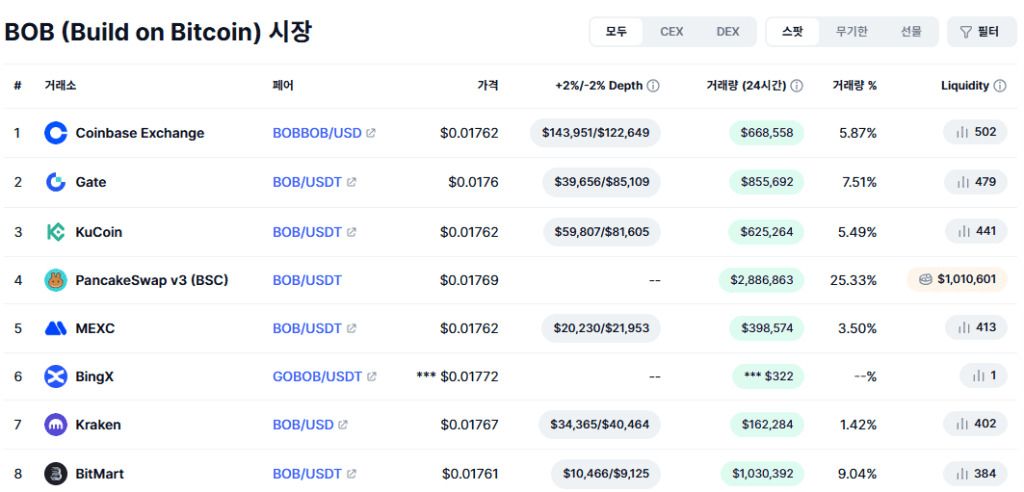Open the 필터 filter button
Viewport: 1024px width, 492px height.
[982, 31]
